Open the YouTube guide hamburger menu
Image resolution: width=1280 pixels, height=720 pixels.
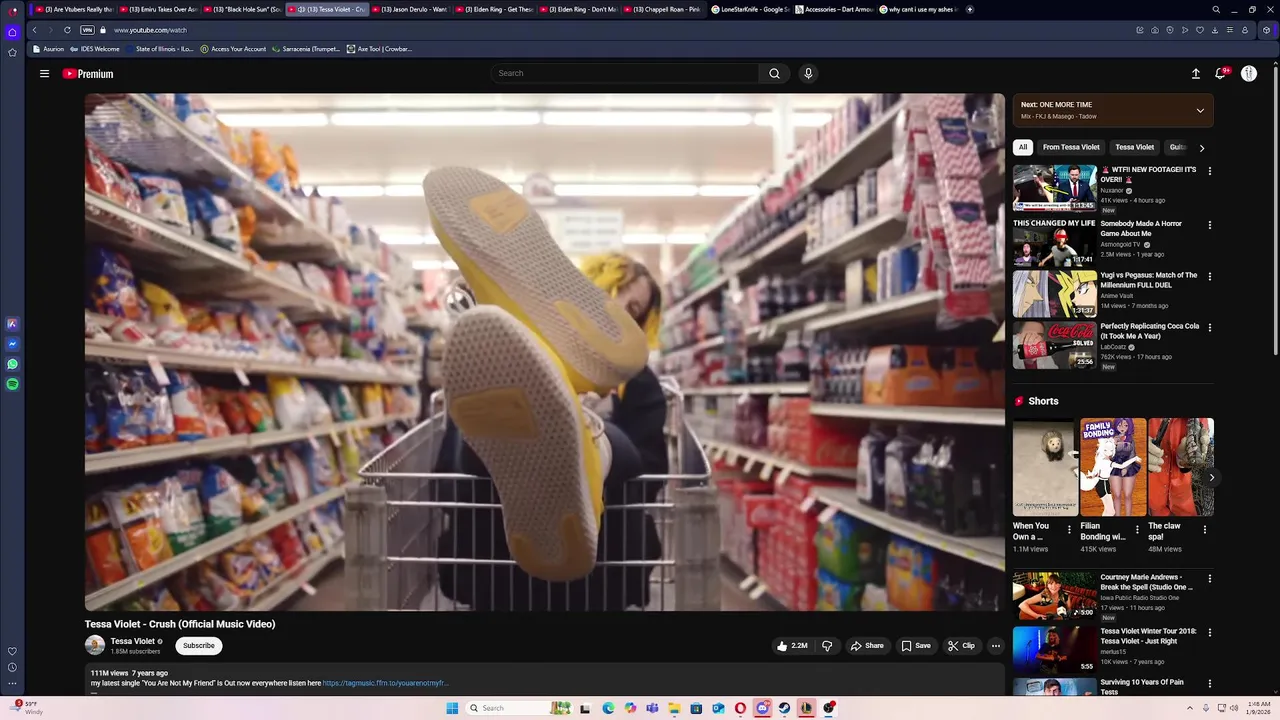click(x=44, y=73)
